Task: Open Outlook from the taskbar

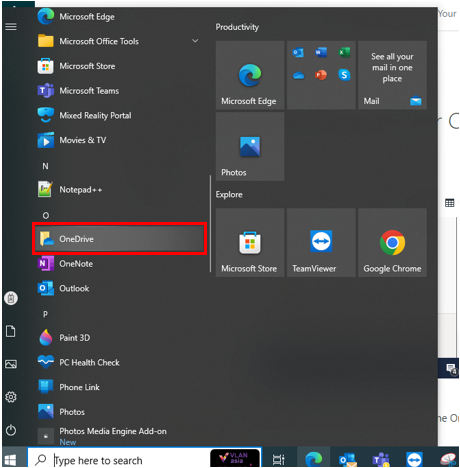Action: 347,460
